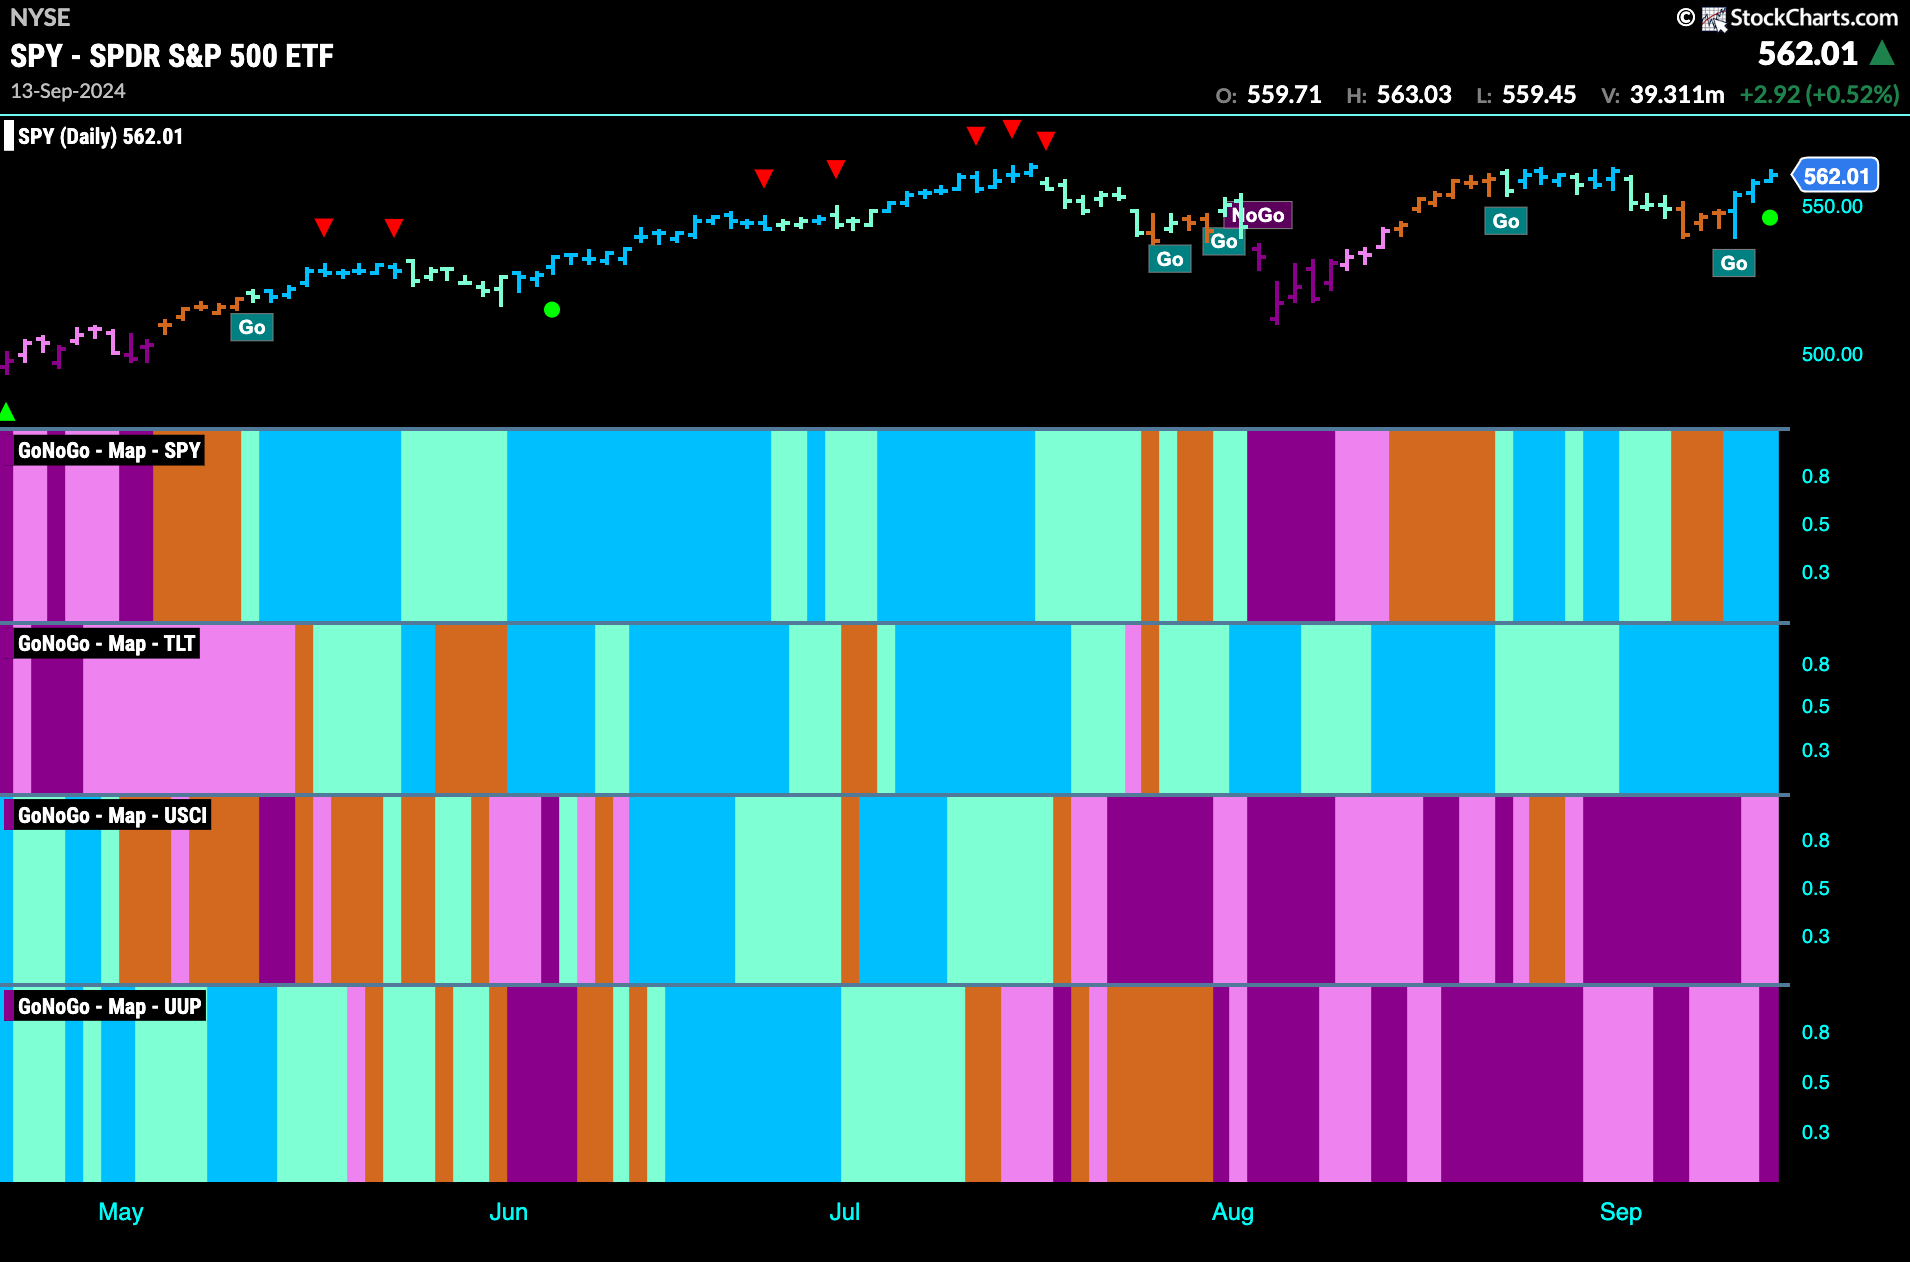Click the SPY - SPDR S&P 500 ETF title
This screenshot has width=1910, height=1262.
pos(172,56)
